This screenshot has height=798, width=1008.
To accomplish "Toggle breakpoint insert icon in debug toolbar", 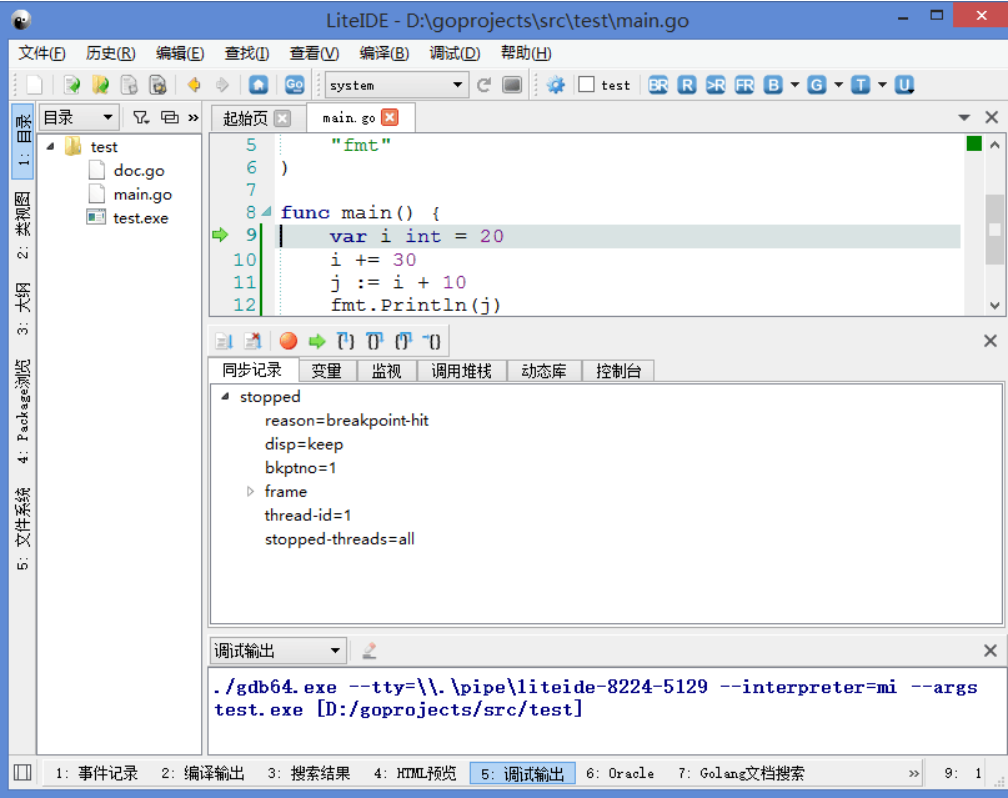I will pos(223,340).
